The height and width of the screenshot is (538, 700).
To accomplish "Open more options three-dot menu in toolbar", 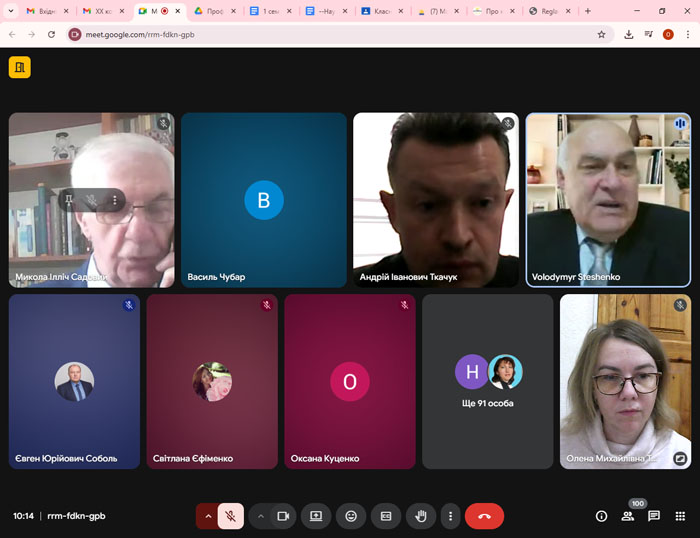I will (x=451, y=516).
